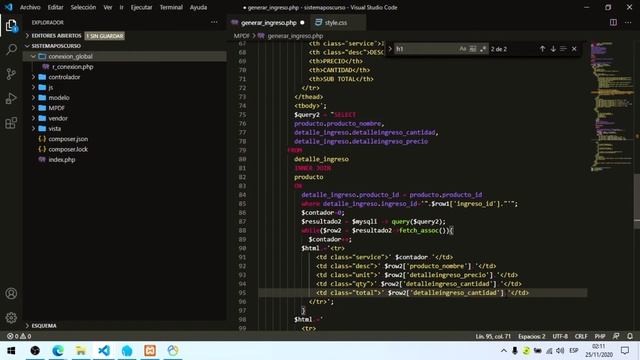Click the cursor position Lín. 95, col. 71
This screenshot has height=360, width=640.
coord(493,336)
